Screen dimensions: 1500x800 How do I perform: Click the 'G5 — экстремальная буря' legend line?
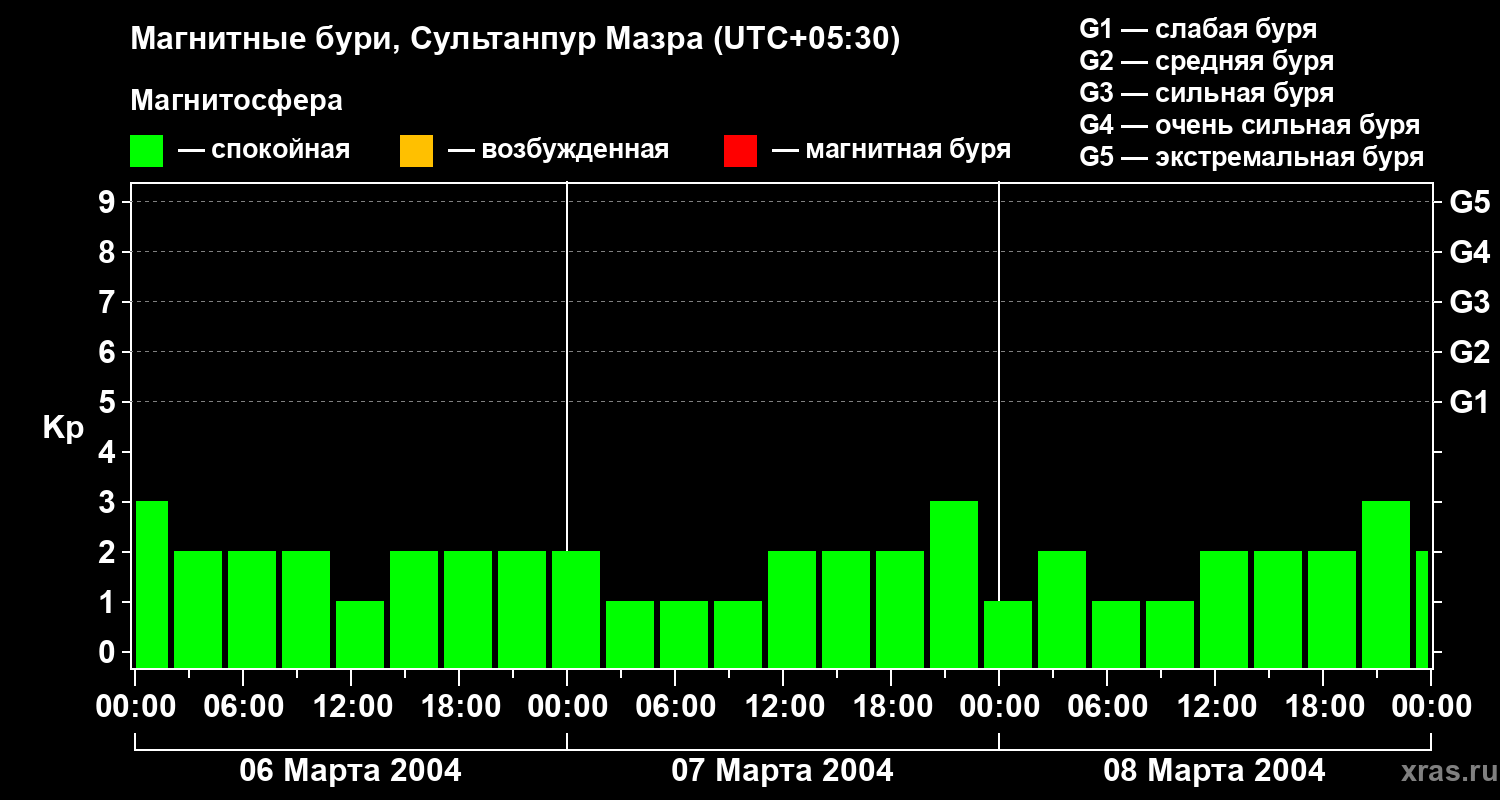point(1252,157)
